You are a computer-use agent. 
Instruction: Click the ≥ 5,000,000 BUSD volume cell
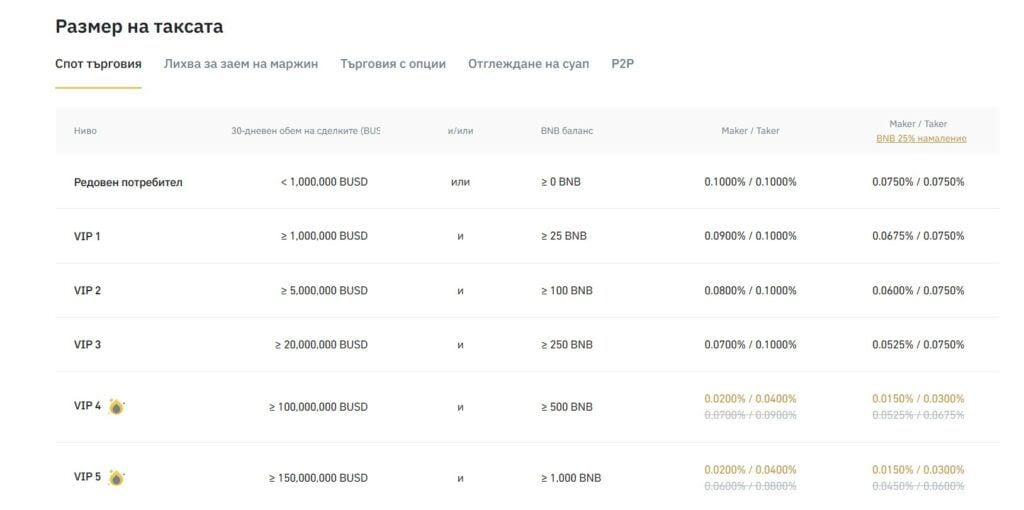324,291
